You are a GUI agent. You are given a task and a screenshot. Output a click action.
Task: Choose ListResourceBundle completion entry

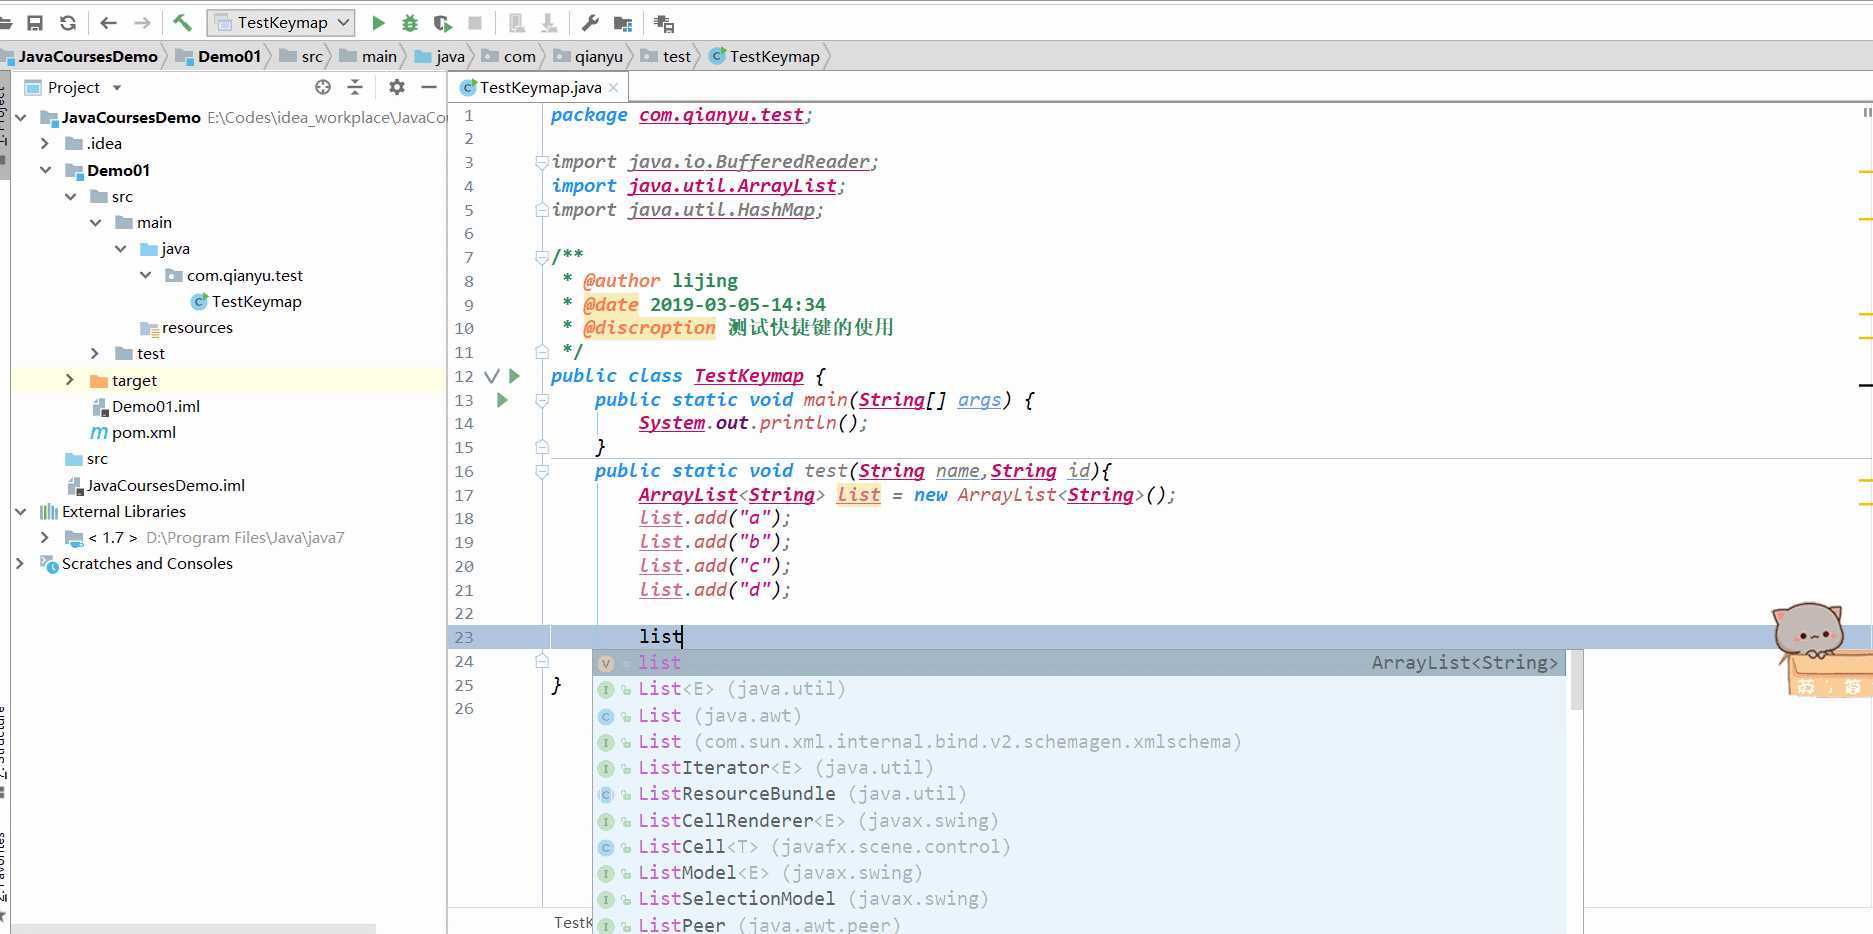pos(1079,794)
